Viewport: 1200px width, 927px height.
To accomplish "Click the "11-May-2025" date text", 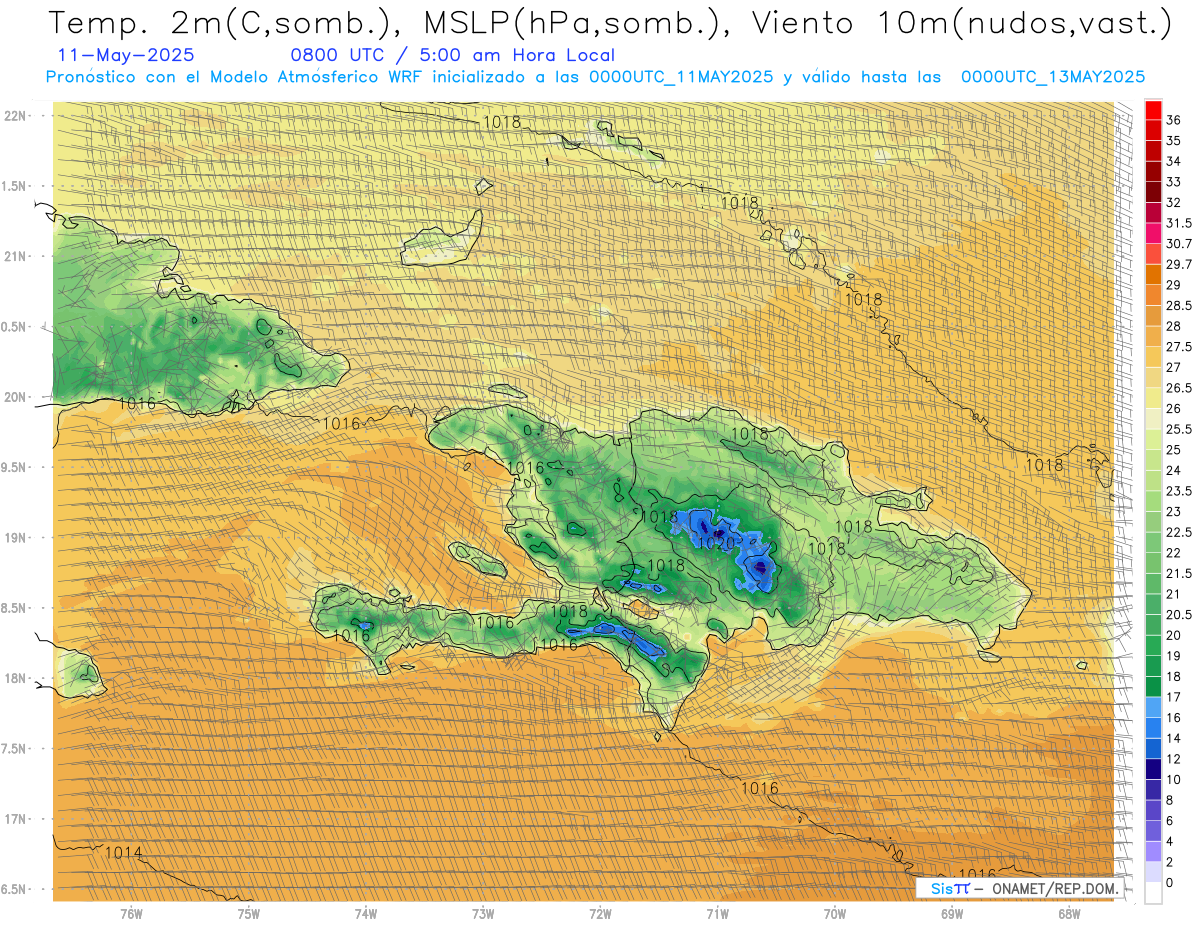I will pos(126,56).
